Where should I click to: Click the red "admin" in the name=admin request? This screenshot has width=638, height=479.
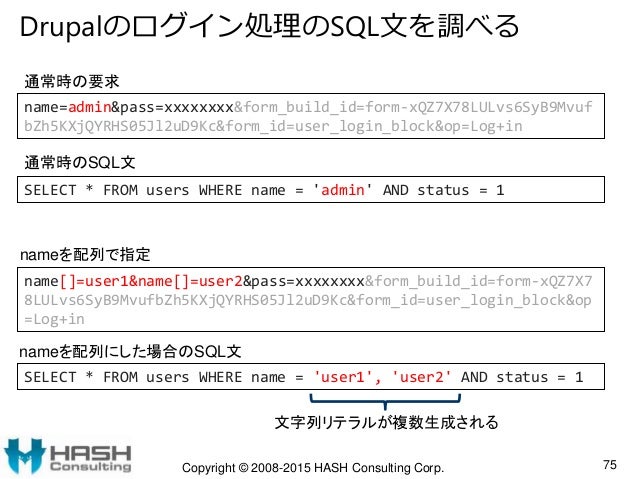90,107
